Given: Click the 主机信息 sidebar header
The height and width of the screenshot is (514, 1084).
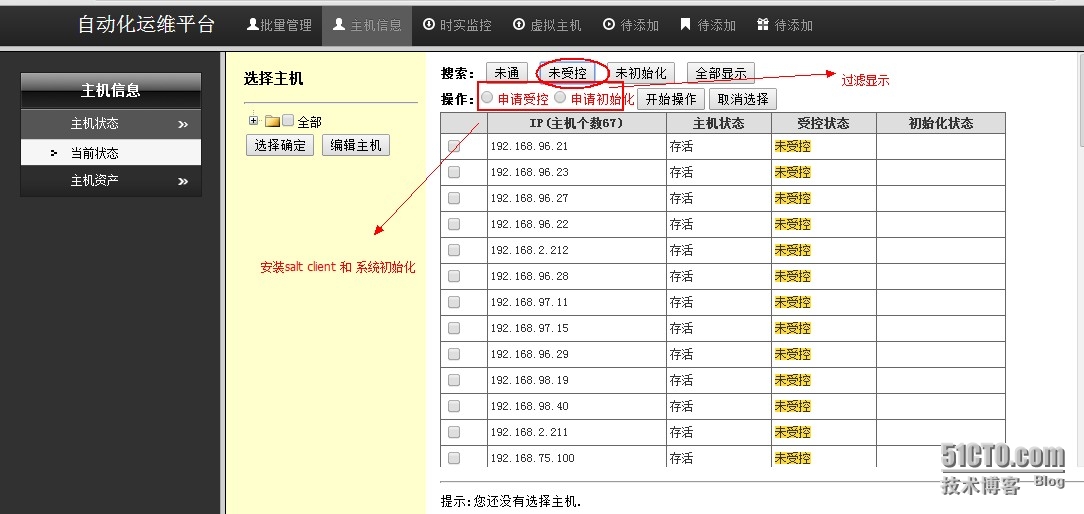Looking at the screenshot, I should point(111,90).
